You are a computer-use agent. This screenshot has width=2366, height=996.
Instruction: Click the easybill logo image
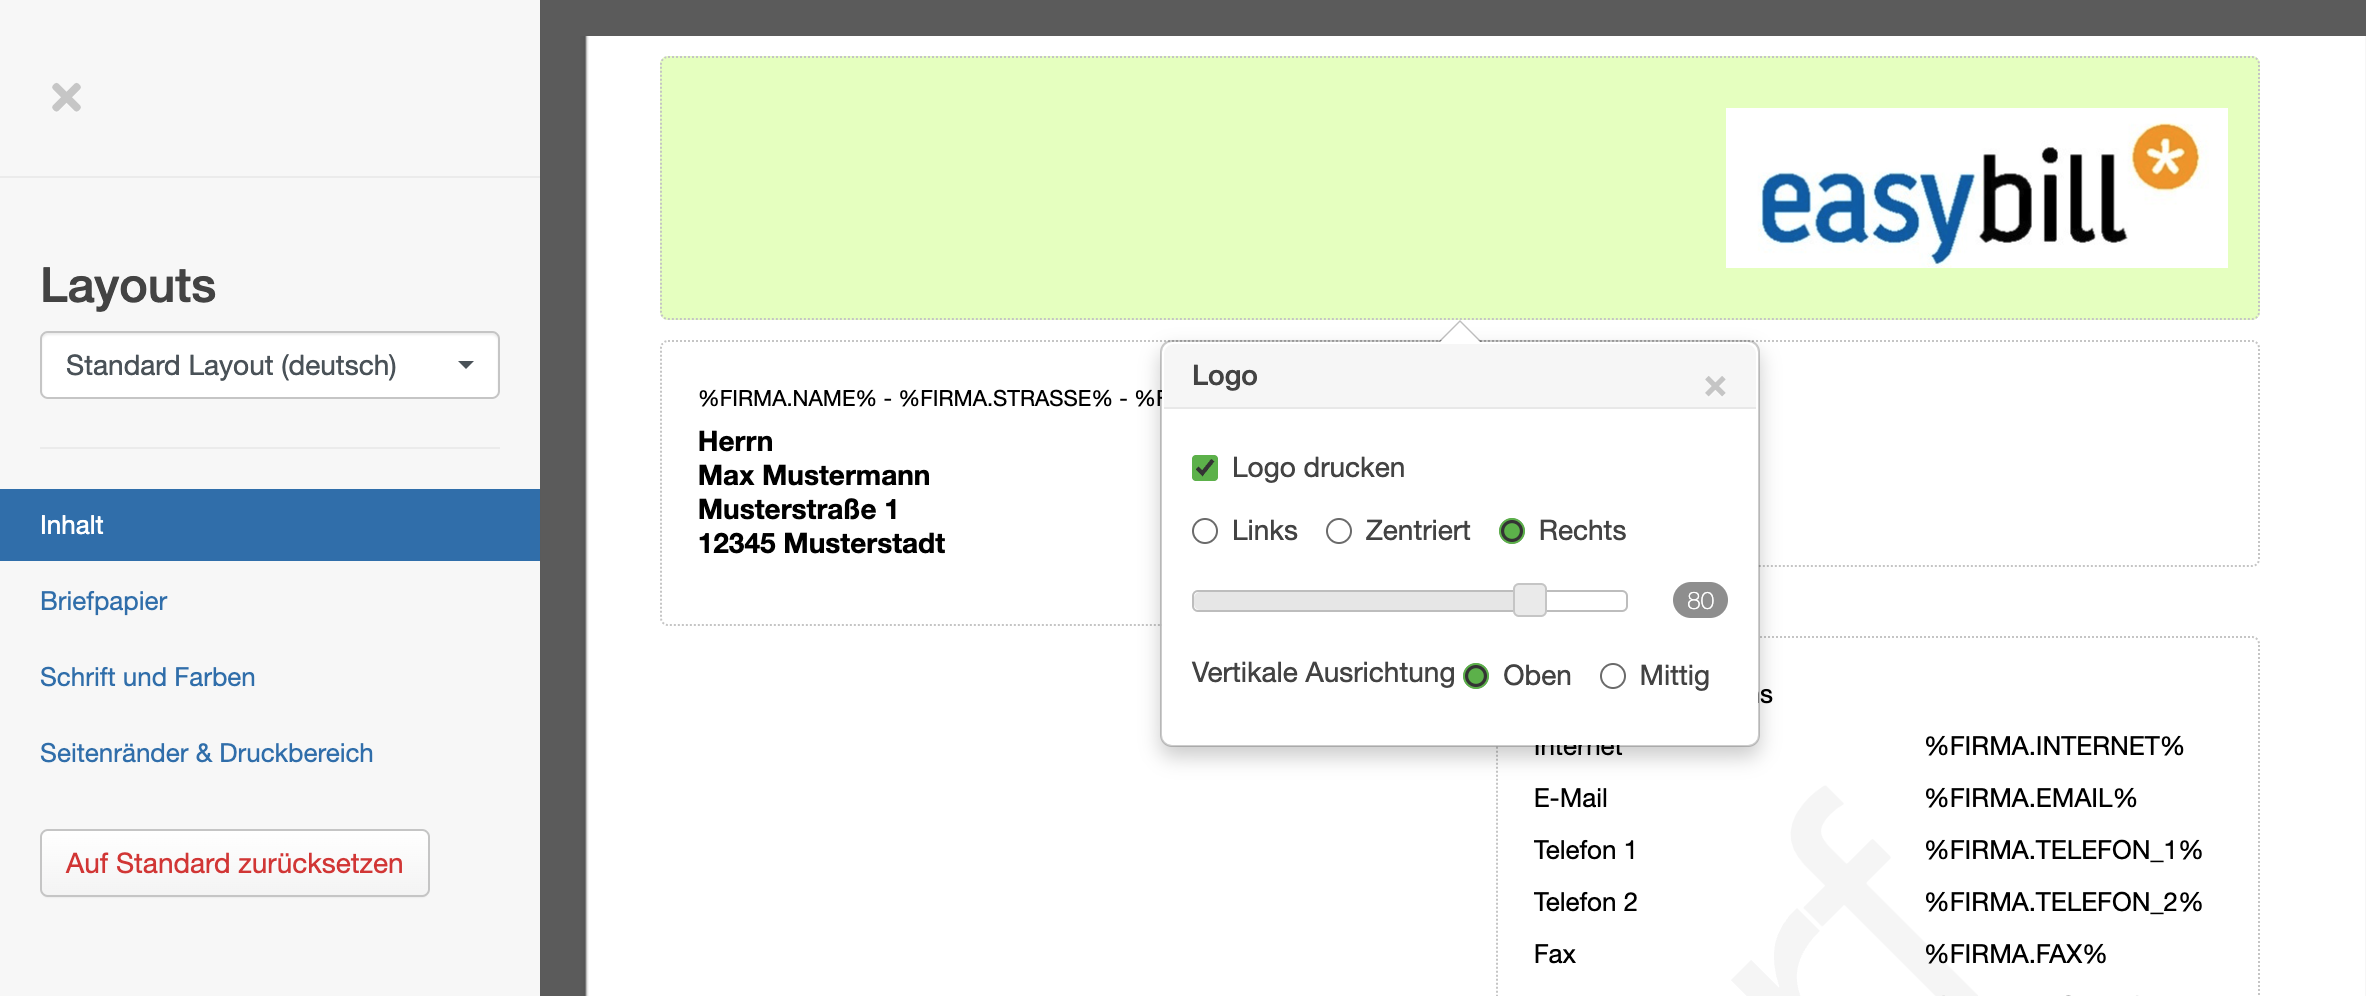(1976, 188)
